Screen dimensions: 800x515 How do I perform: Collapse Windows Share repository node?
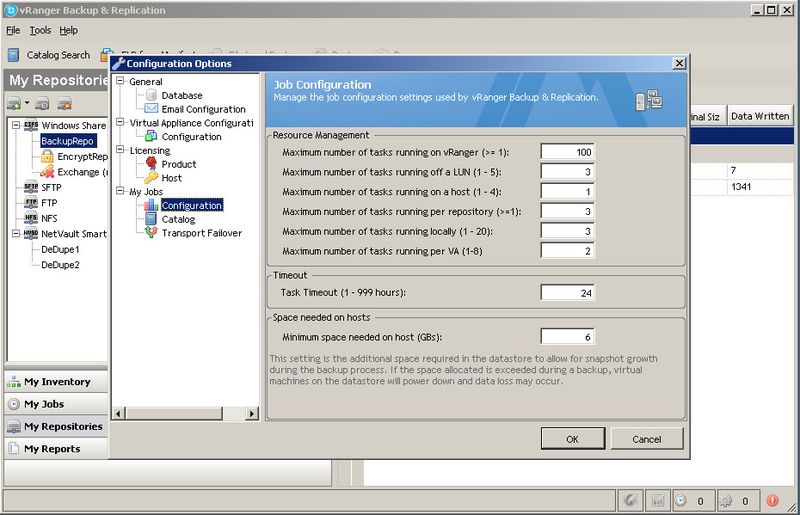16,125
